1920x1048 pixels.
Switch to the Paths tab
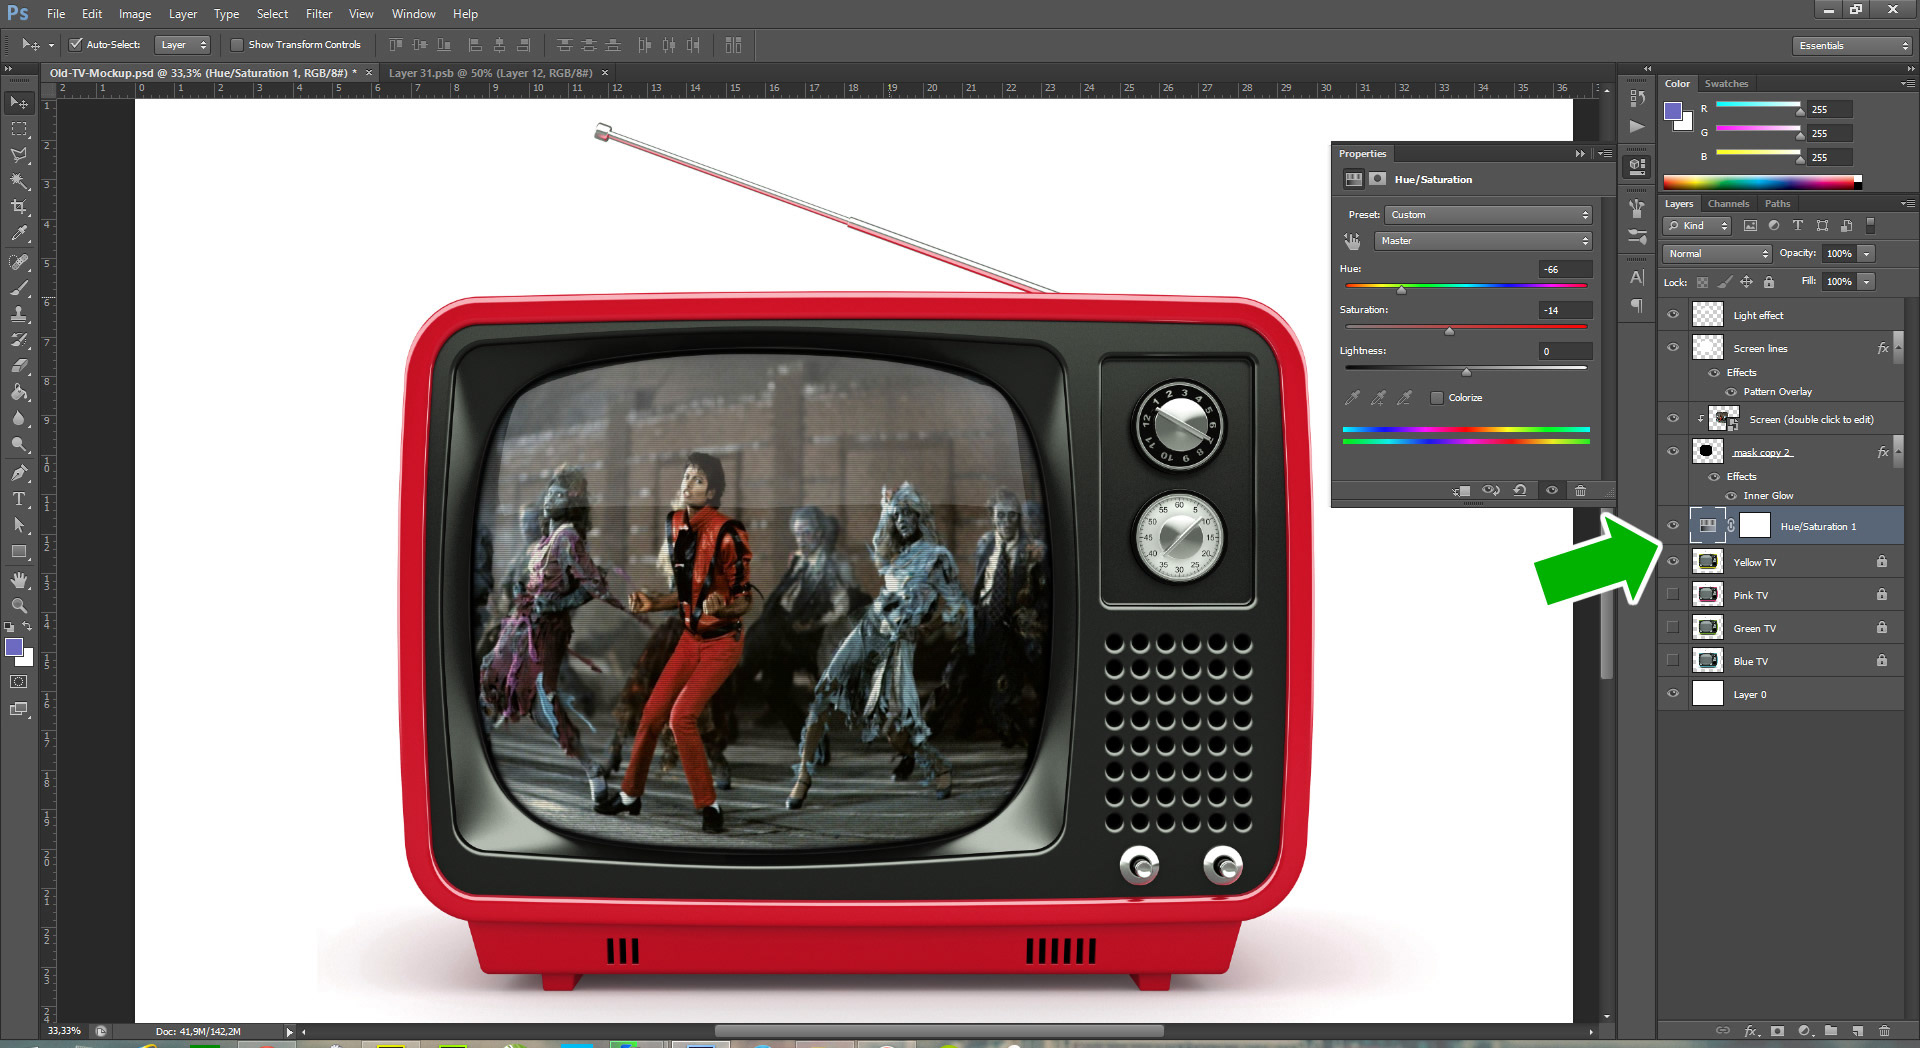pyautogui.click(x=1777, y=204)
